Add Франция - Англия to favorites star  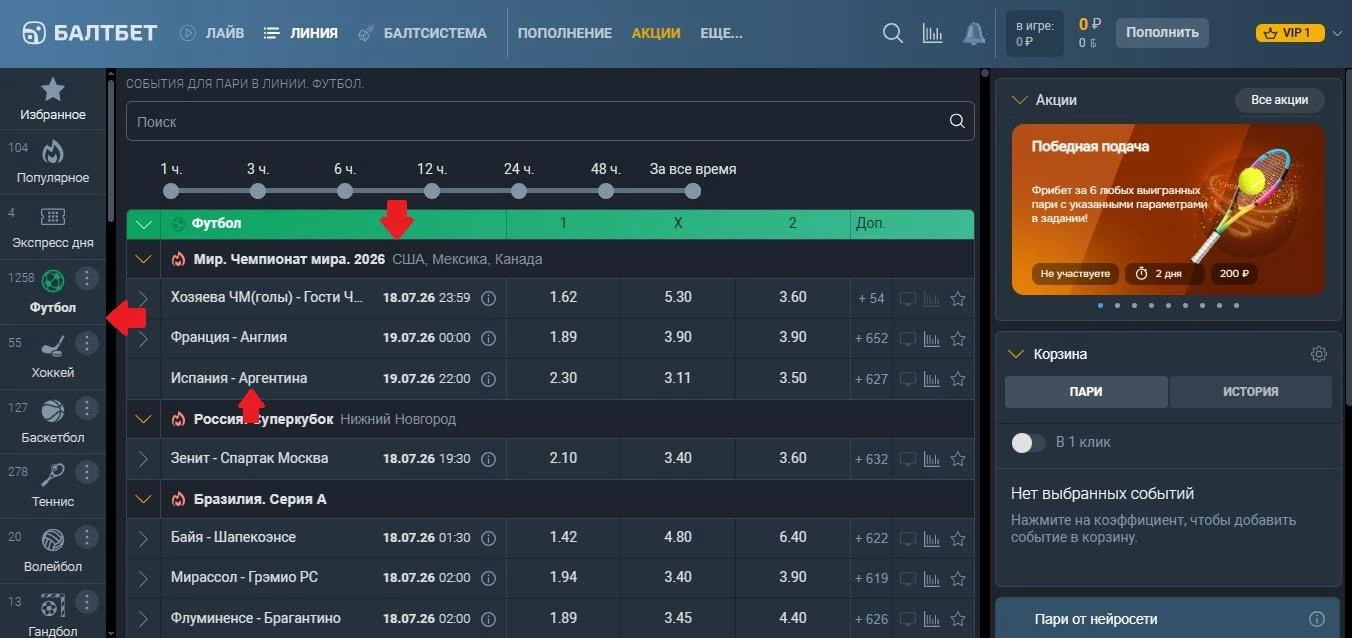958,338
